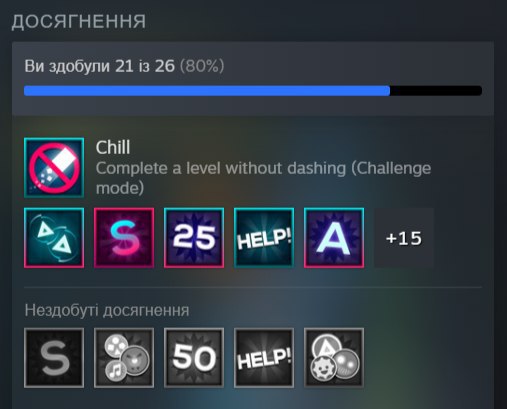
Task: Click the blue filled progress bar portion
Action: [207, 91]
